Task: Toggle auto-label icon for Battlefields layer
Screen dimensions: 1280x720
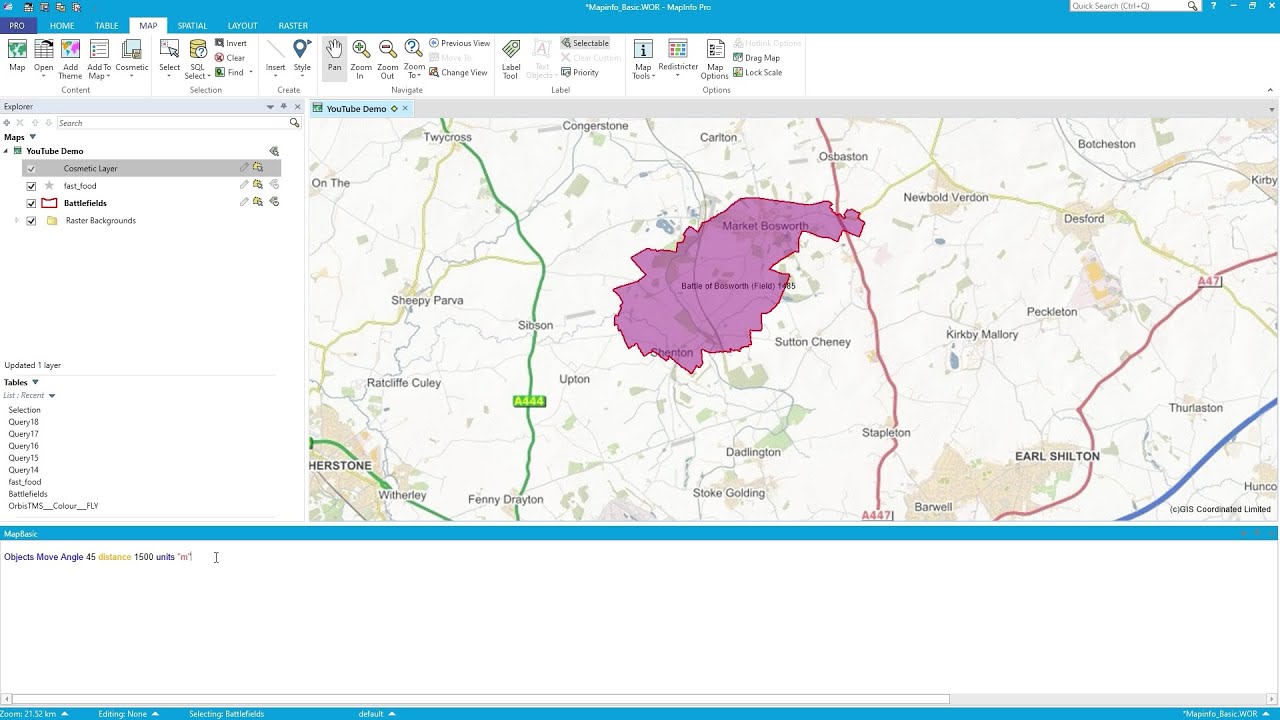Action: click(x=274, y=202)
